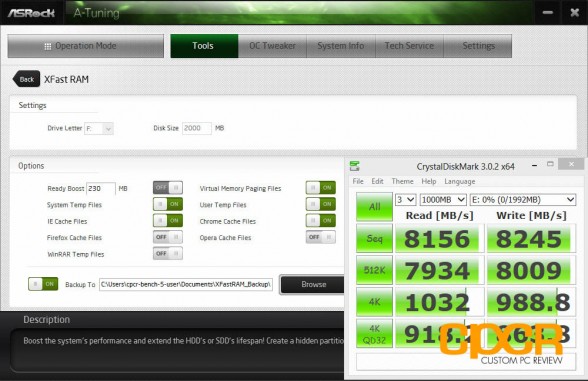
Task: Minimize the CrystalDiskMark window
Action: [534, 165]
